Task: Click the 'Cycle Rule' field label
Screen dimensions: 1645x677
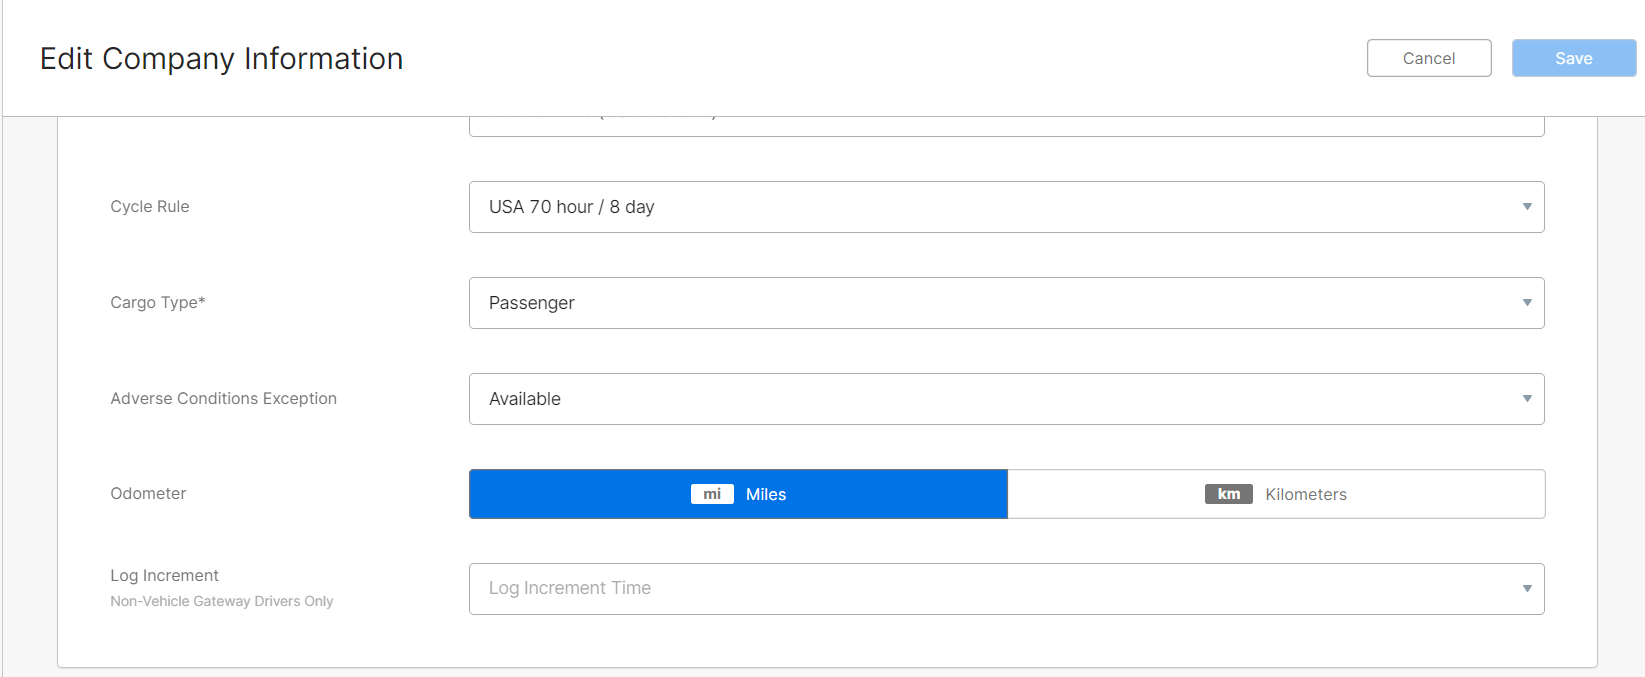Action: (x=150, y=206)
